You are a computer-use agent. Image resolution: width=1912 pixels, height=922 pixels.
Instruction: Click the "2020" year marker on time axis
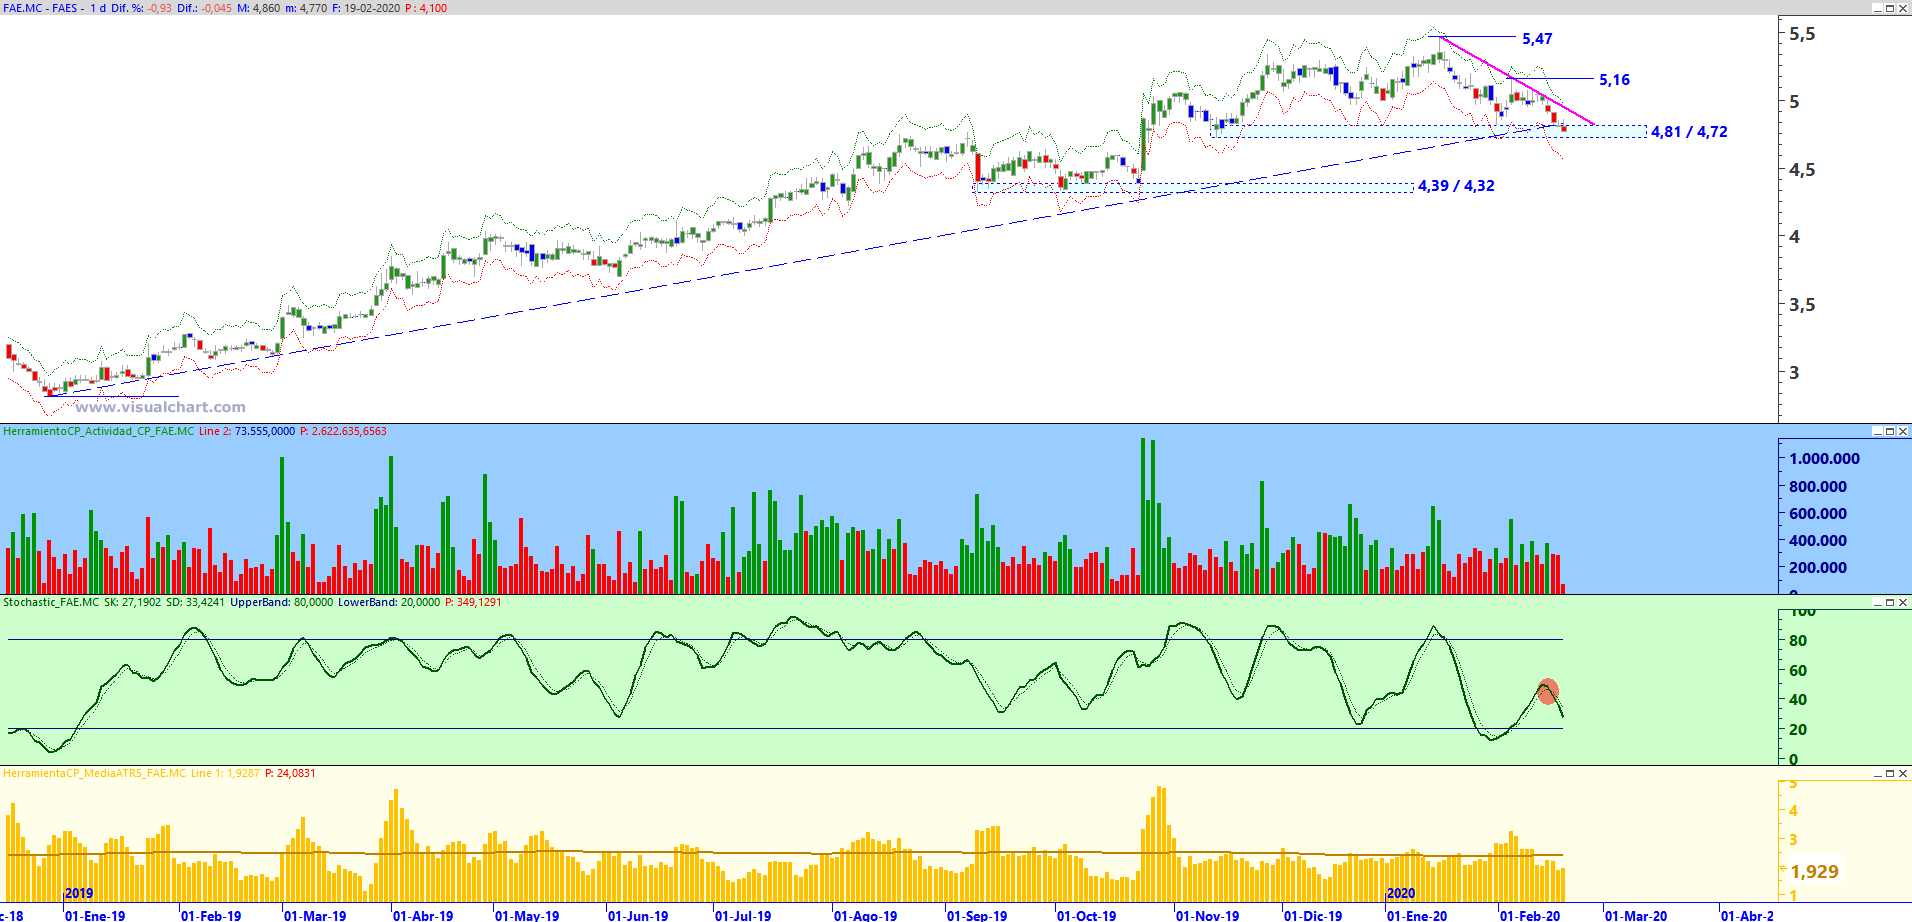click(x=1401, y=893)
